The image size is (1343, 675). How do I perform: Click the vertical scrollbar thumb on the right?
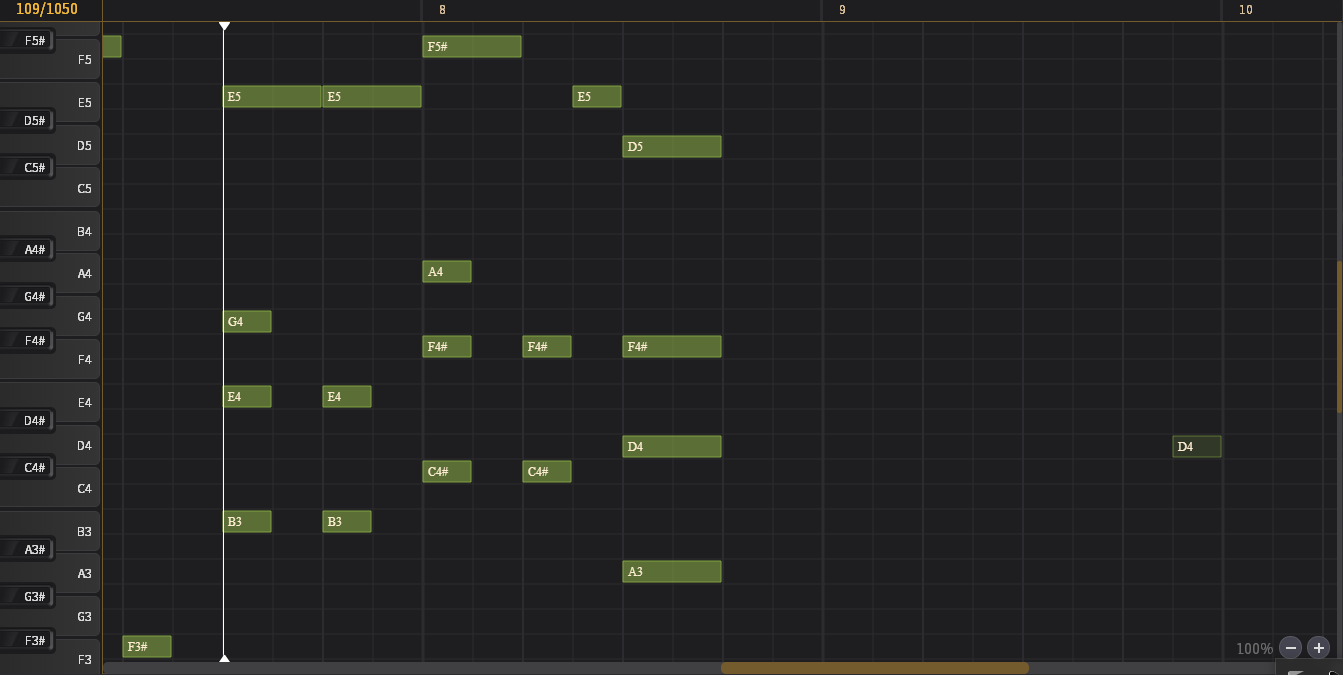point(1339,336)
